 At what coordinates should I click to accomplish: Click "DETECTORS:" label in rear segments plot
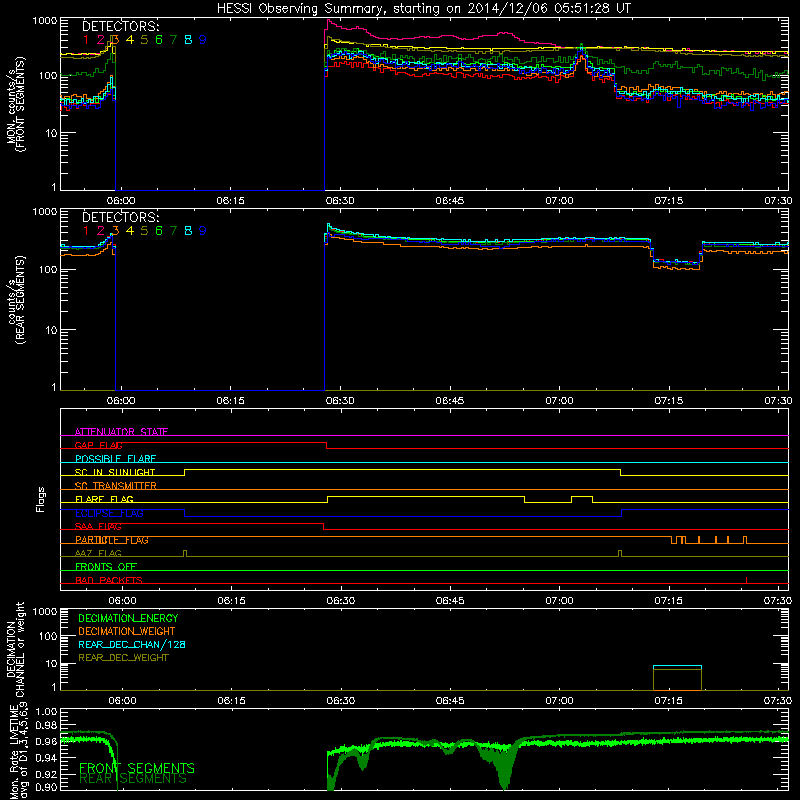(120, 217)
